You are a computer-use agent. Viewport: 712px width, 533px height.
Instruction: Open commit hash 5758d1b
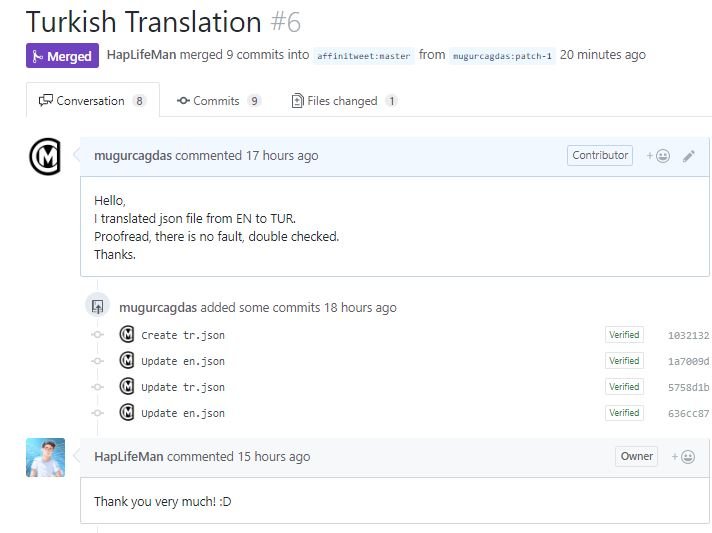click(x=688, y=388)
